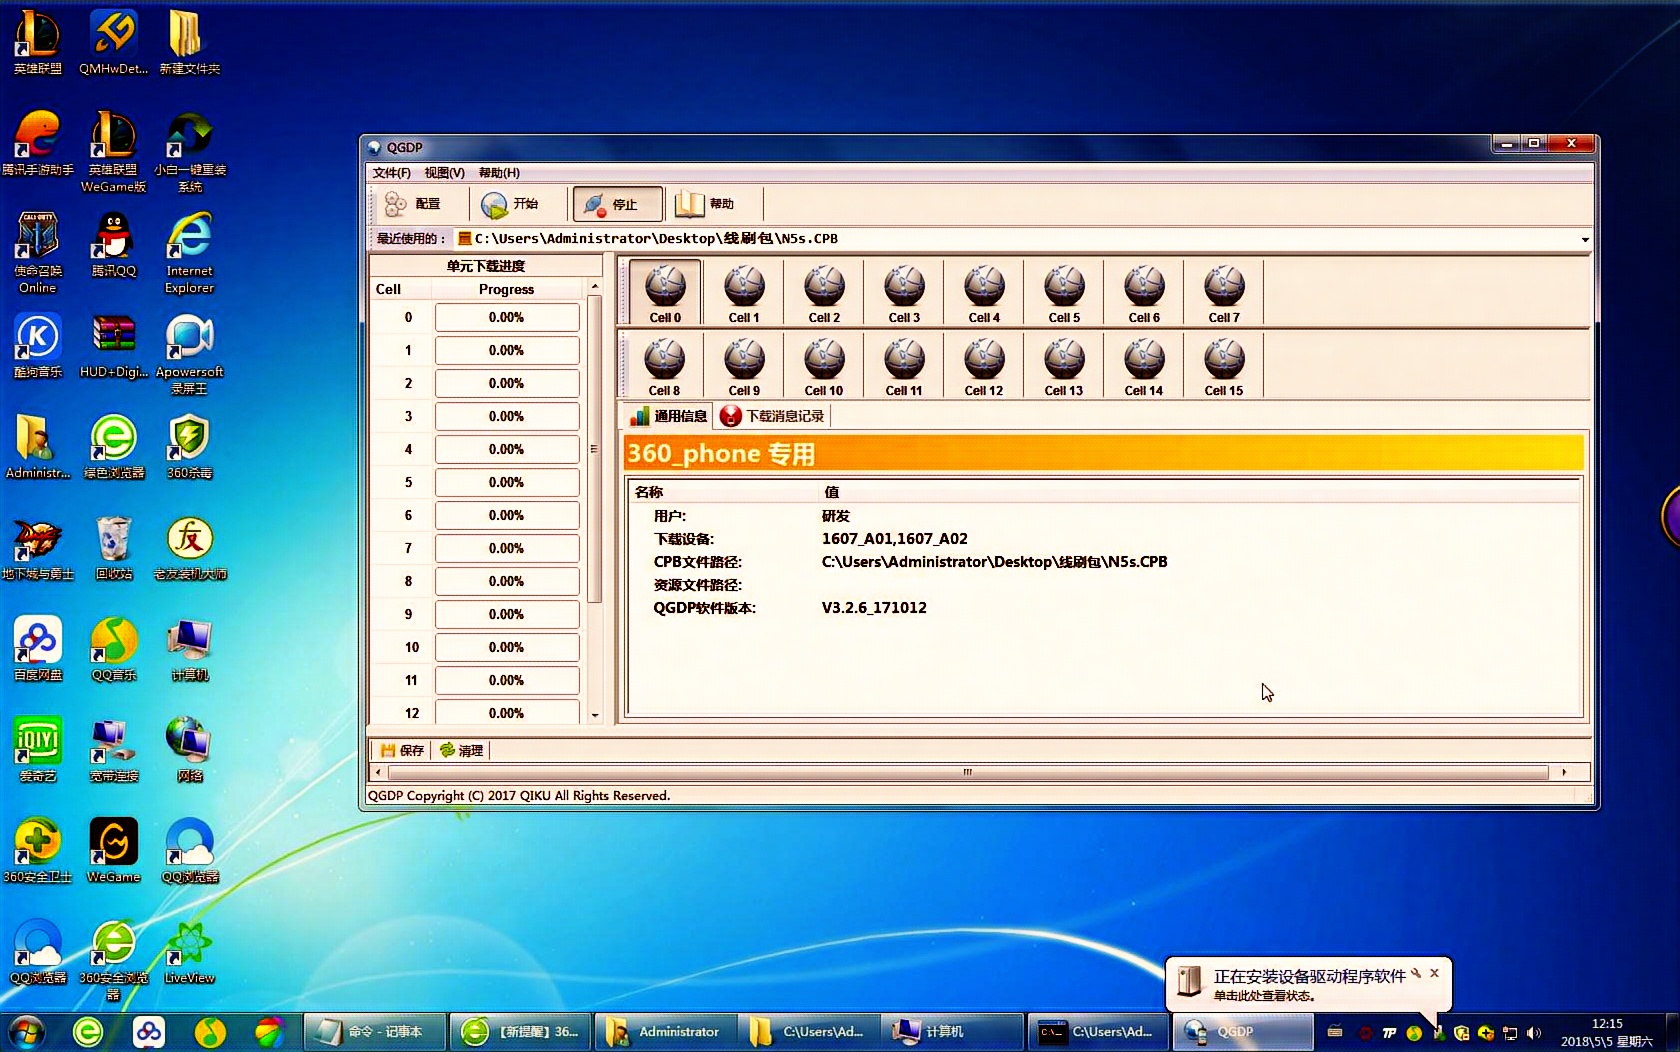The image size is (1680, 1052).
Task: Select the Cell 2 download unit icon
Action: tap(824, 292)
